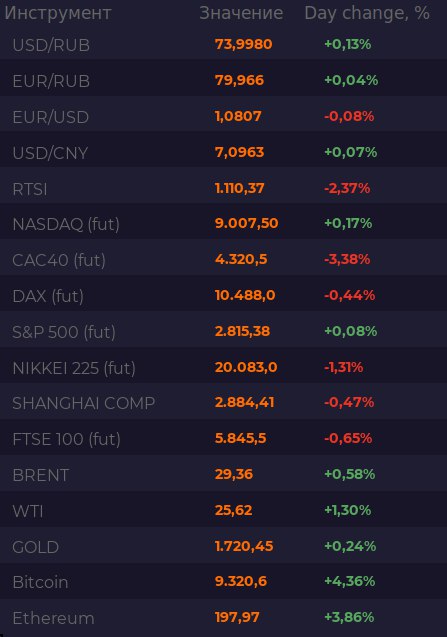Image resolution: width=447 pixels, height=637 pixels.
Task: Sort by the Значение column header
Action: [x=241, y=13]
